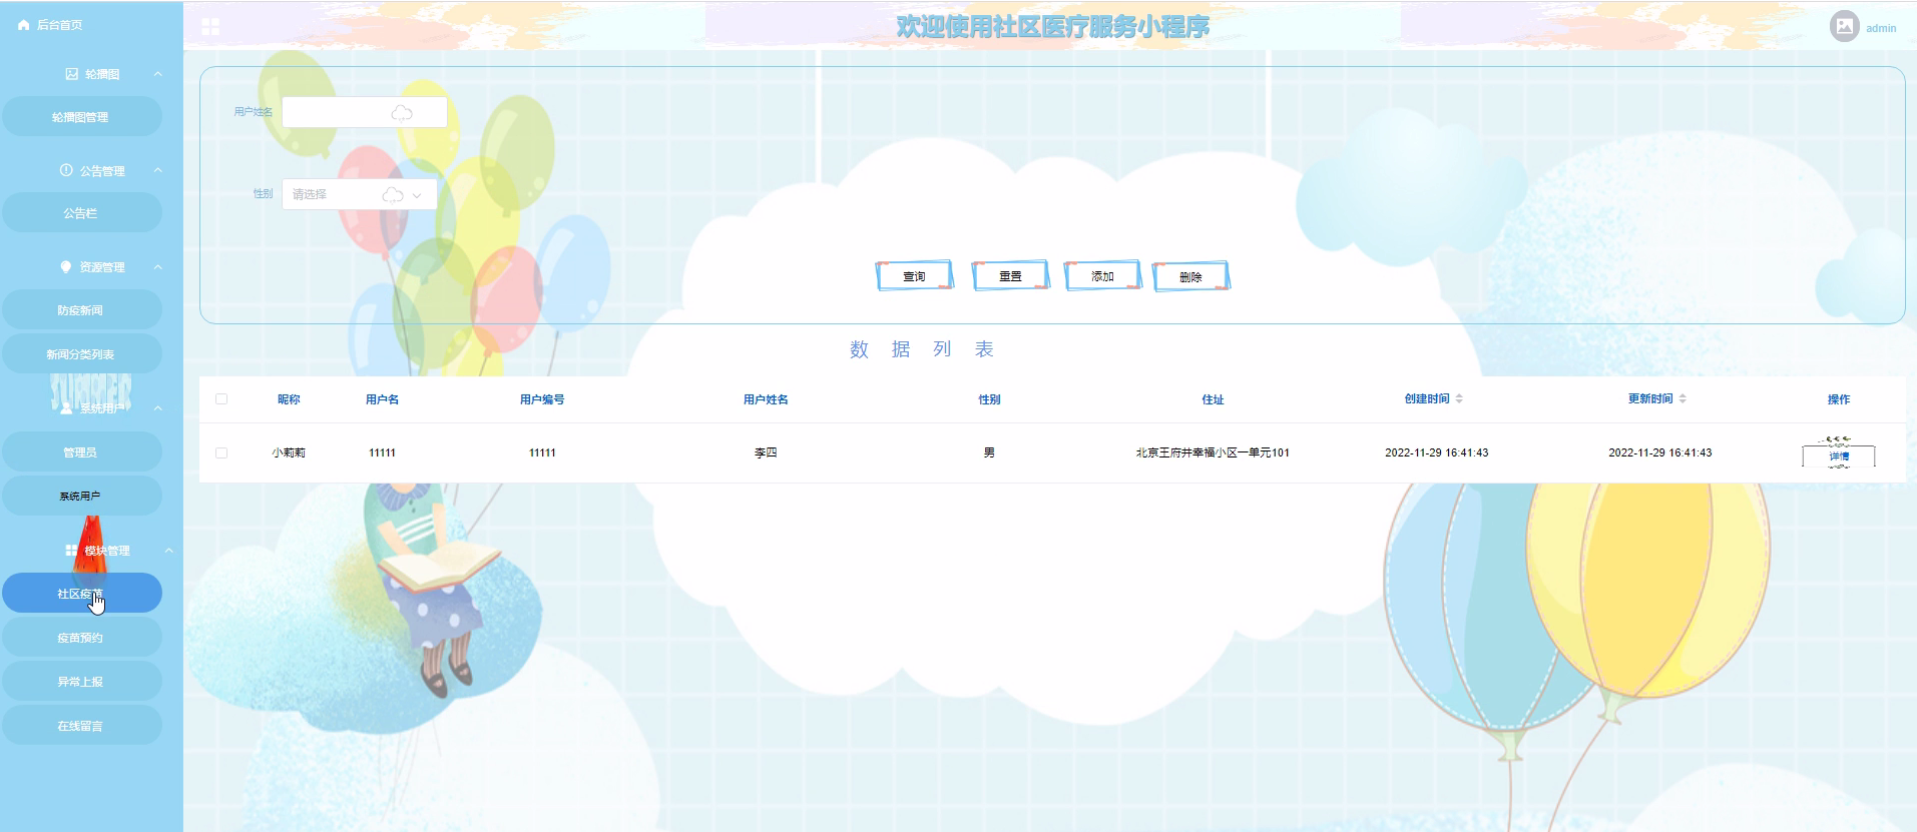Open 在线留言 in the sidebar
Viewport: 1917px width, 832px height.
81,725
